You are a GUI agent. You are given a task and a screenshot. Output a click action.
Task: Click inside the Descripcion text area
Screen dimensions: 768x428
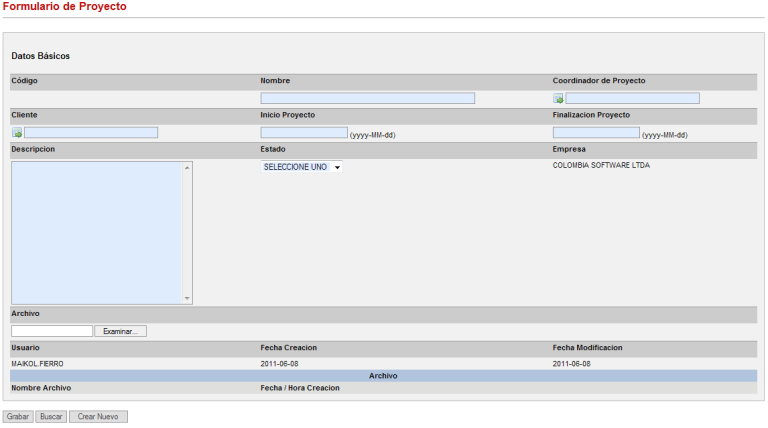pyautogui.click(x=96, y=231)
